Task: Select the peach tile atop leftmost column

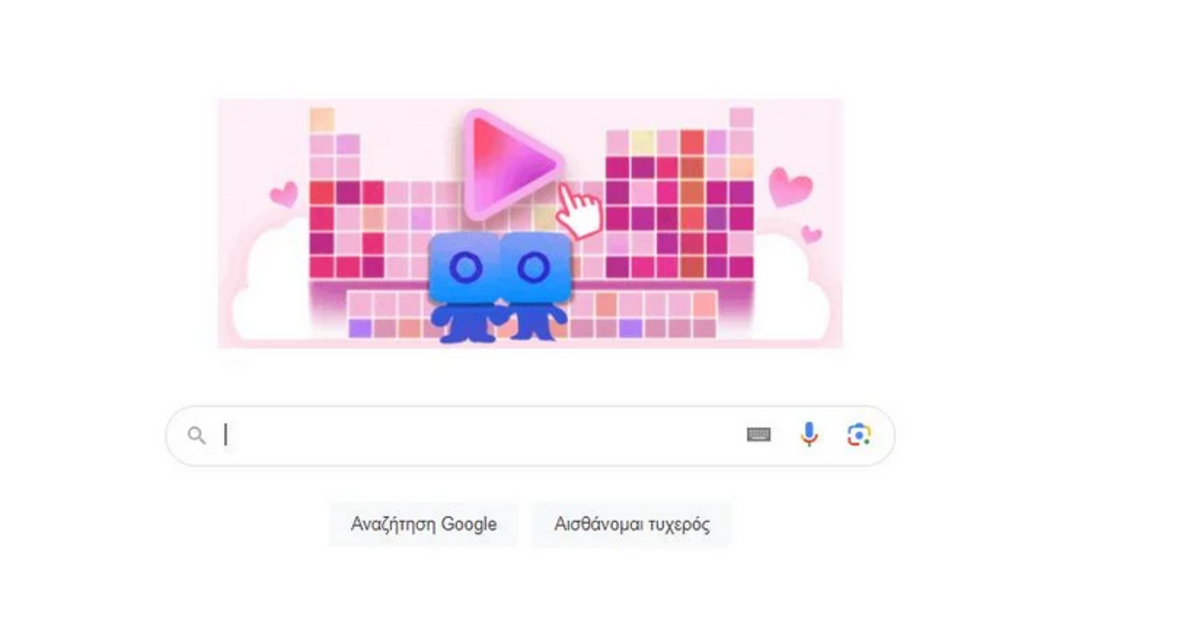Action: tap(321, 120)
